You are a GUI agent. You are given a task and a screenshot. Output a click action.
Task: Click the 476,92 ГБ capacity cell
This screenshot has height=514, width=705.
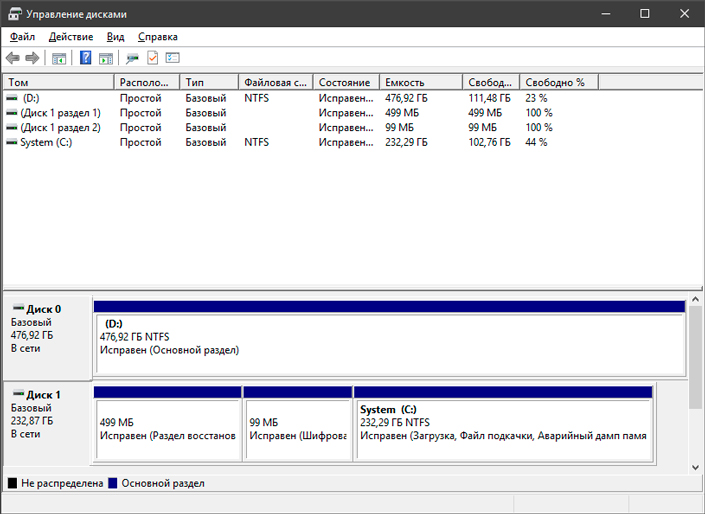pos(406,98)
